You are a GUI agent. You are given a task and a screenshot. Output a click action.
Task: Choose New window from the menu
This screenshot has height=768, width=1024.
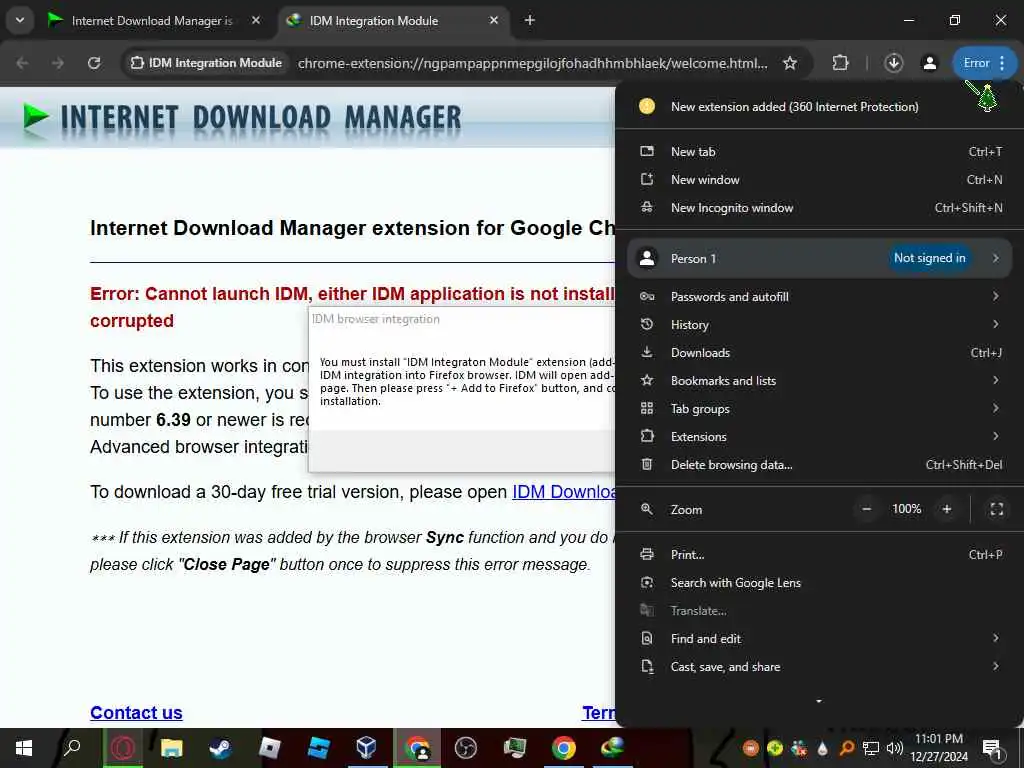(x=820, y=180)
